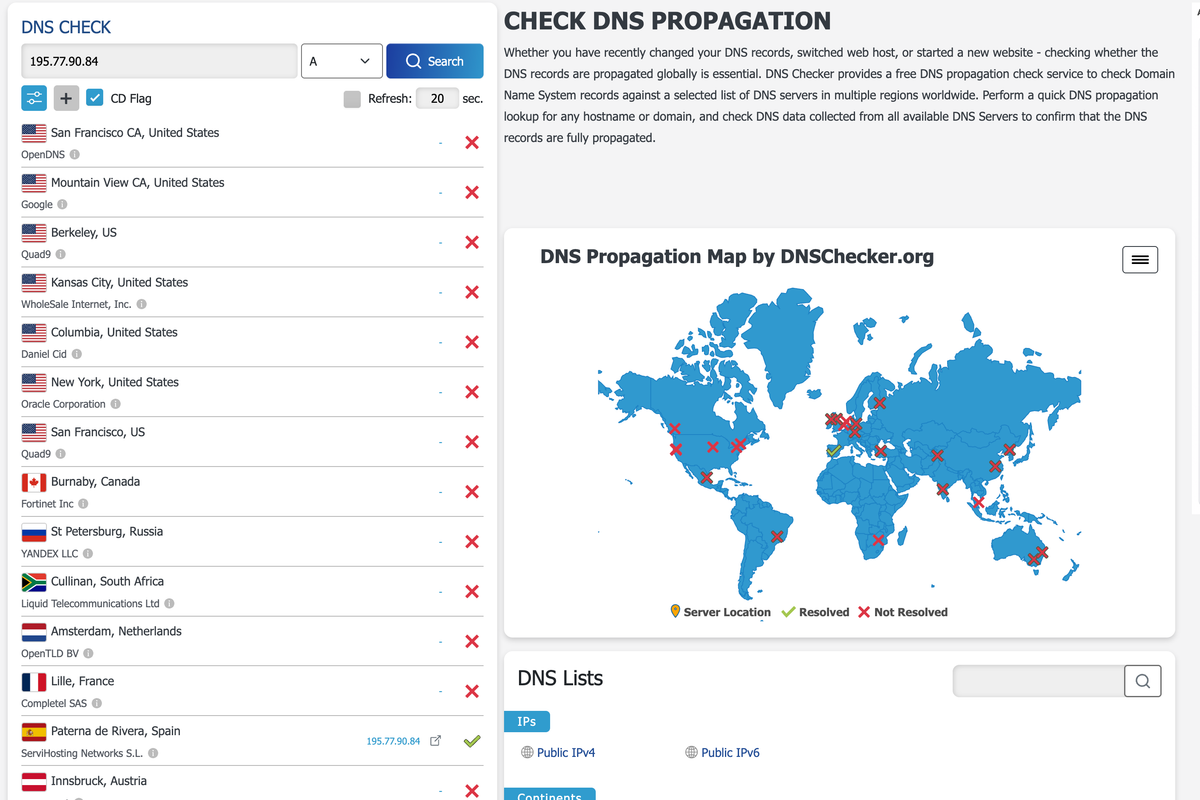Click info icon beside YANDEX LLC
This screenshot has height=800, width=1200.
pos(88,554)
